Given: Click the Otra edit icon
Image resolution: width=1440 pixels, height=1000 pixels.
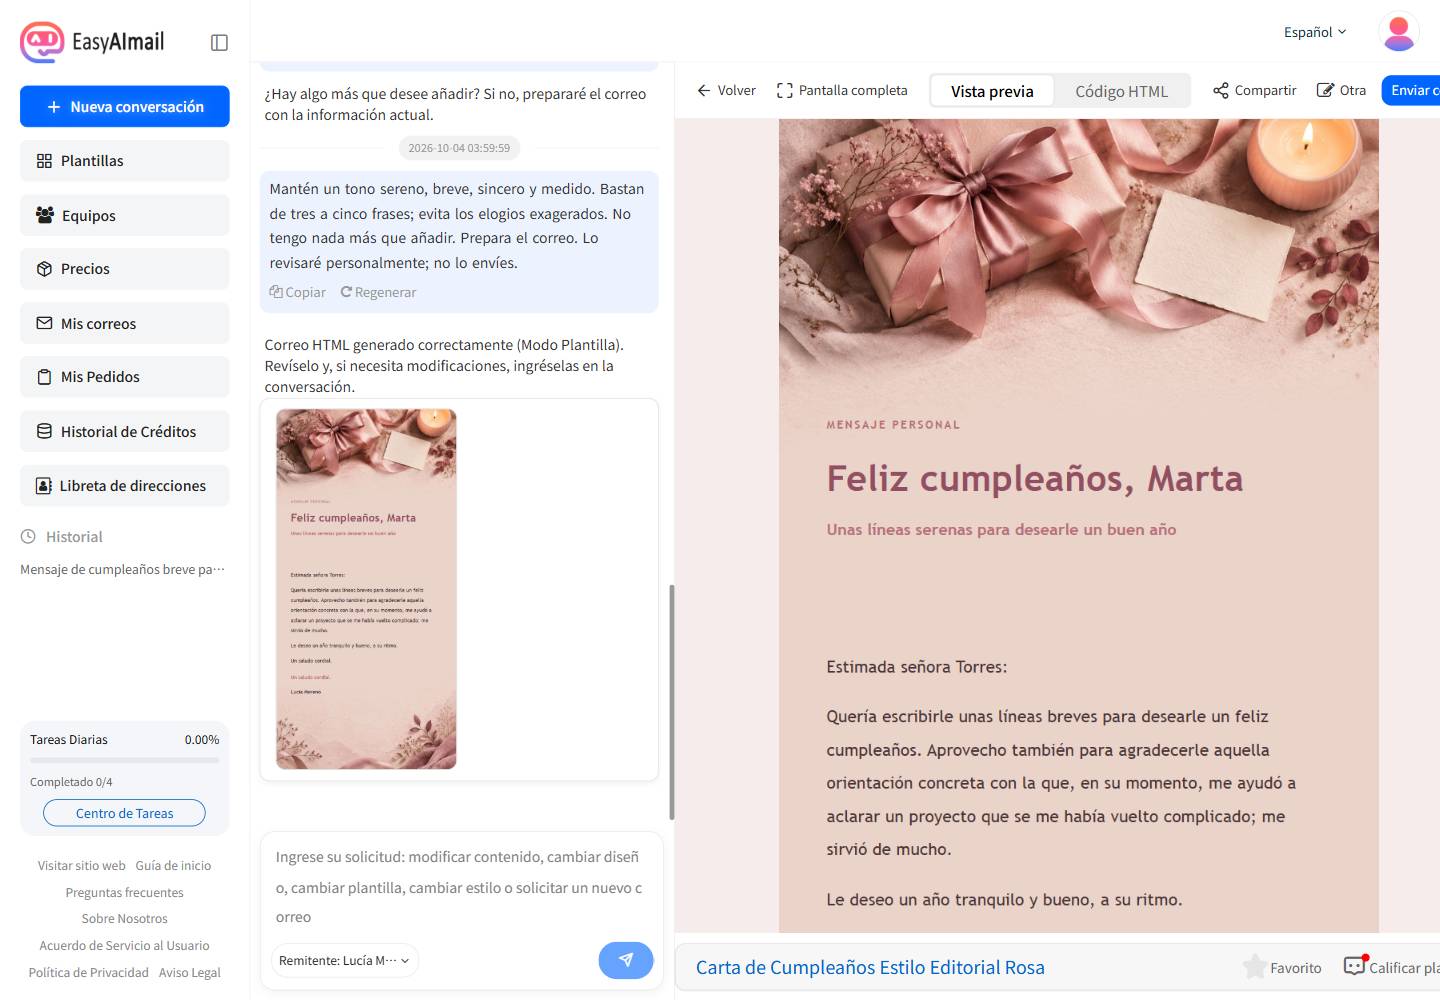Looking at the screenshot, I should [x=1325, y=90].
